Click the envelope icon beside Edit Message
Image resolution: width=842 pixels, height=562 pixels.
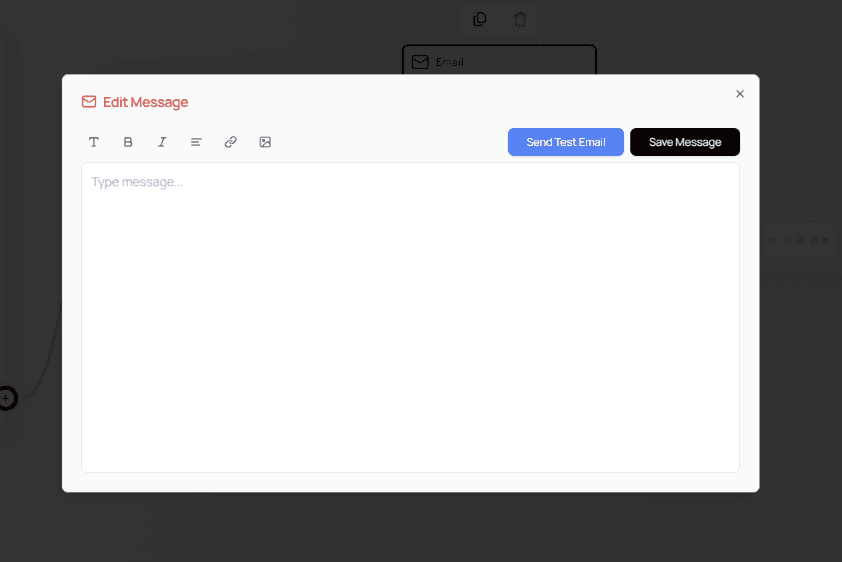89,102
